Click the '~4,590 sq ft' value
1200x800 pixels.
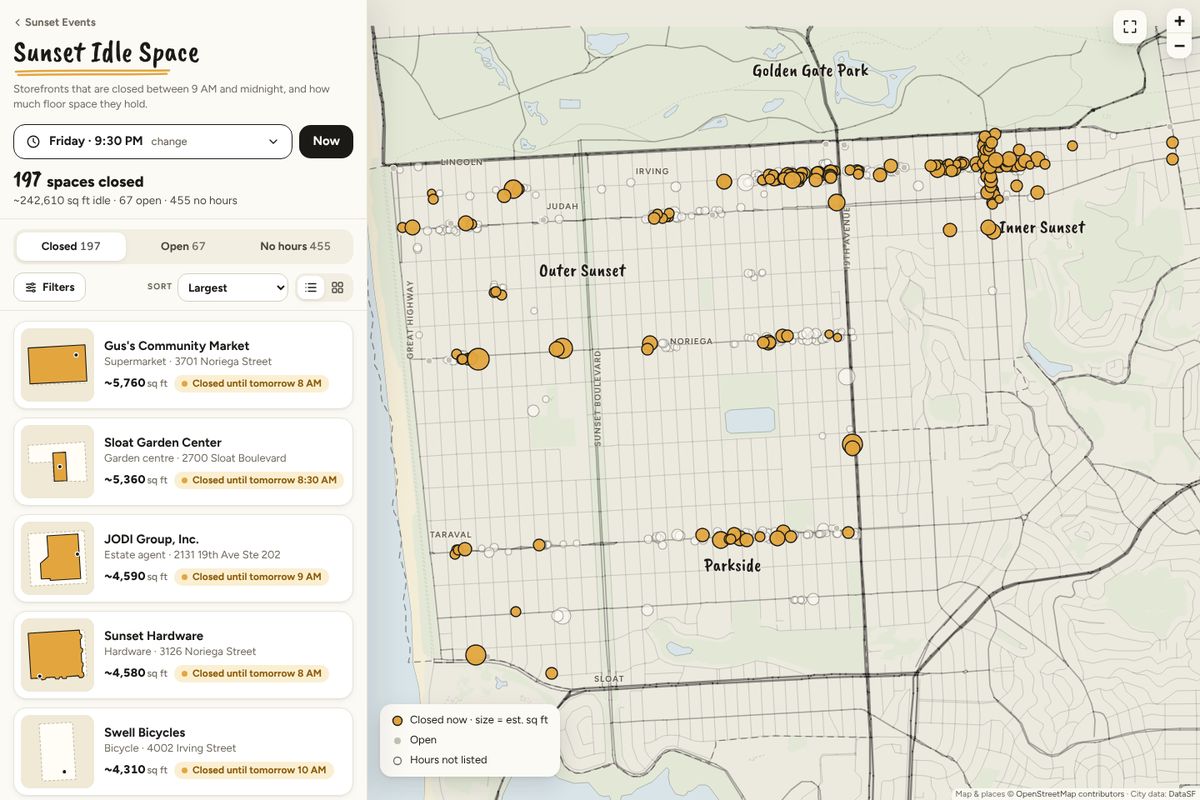tap(136, 577)
